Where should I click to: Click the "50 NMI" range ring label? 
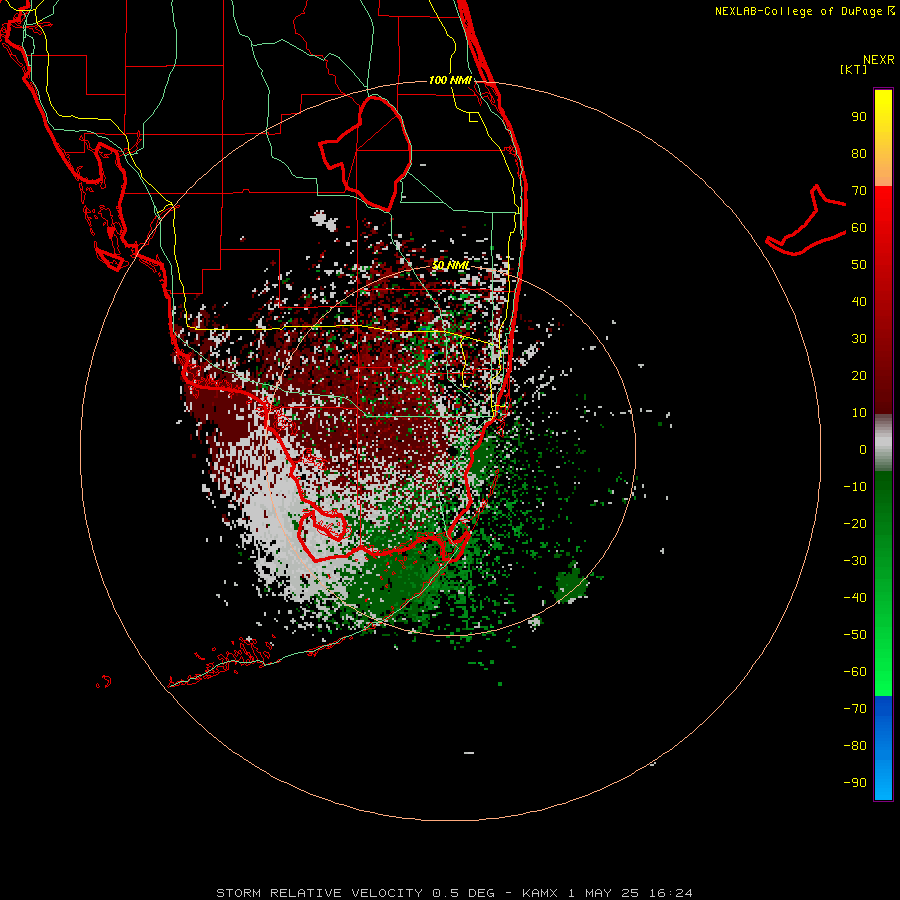[451, 265]
